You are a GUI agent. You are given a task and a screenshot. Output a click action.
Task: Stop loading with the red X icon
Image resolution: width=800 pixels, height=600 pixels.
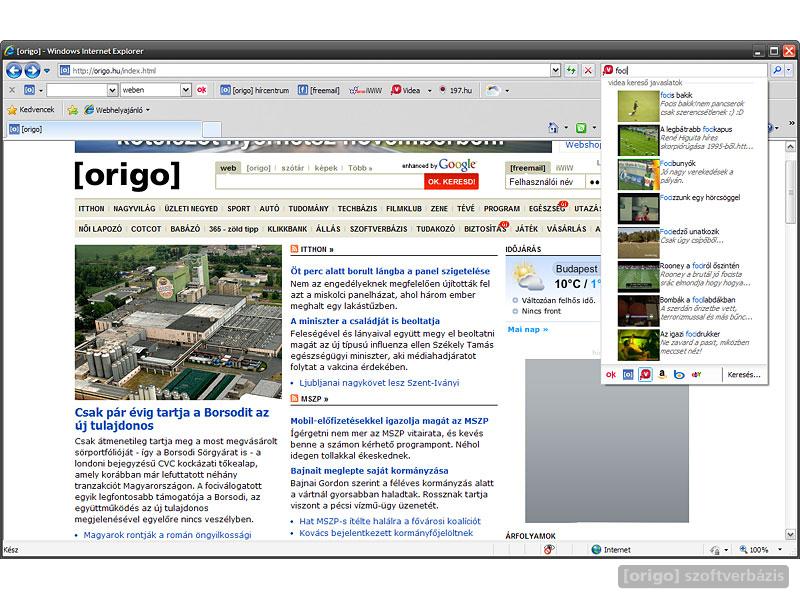point(588,70)
